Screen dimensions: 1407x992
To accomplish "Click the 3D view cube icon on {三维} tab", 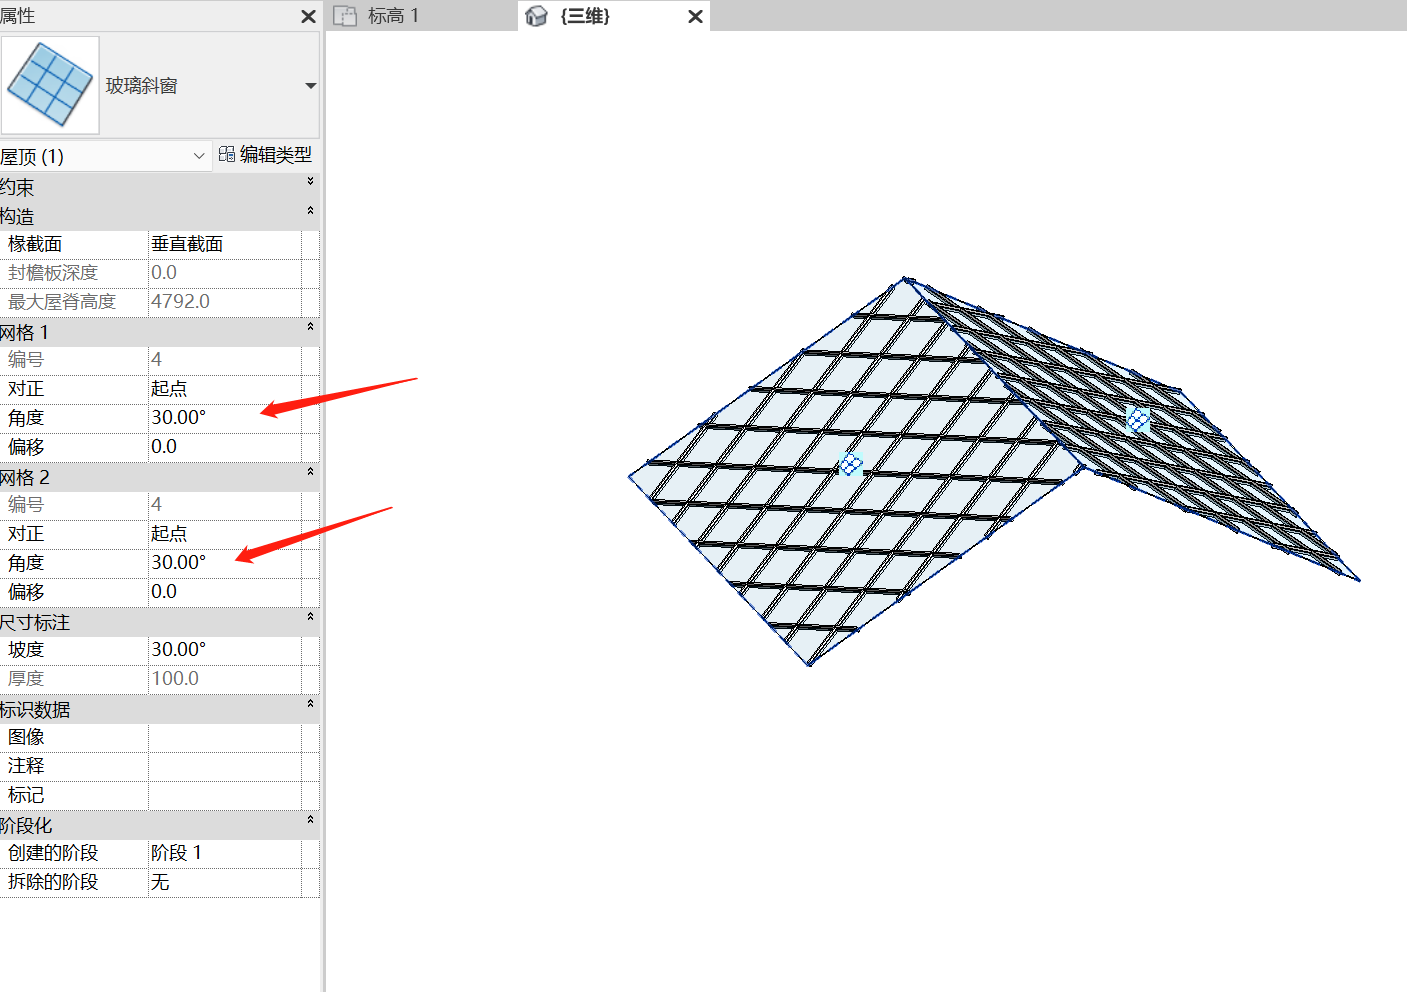I will [537, 16].
